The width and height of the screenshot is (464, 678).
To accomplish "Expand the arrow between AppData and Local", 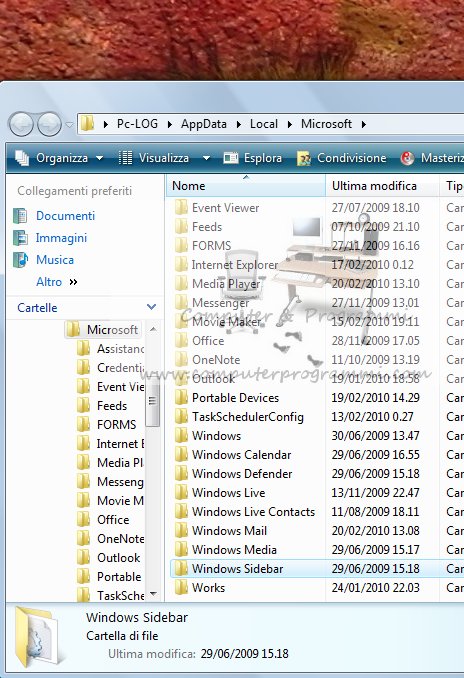I will [239, 125].
